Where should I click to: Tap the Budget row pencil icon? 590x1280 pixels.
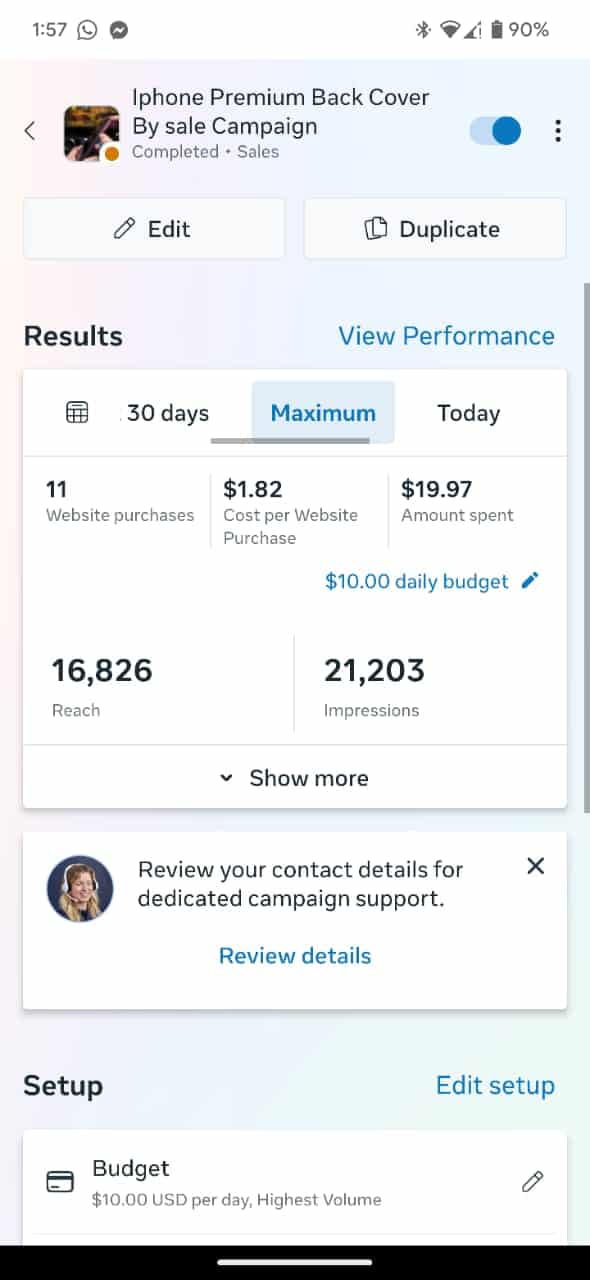(x=533, y=1182)
